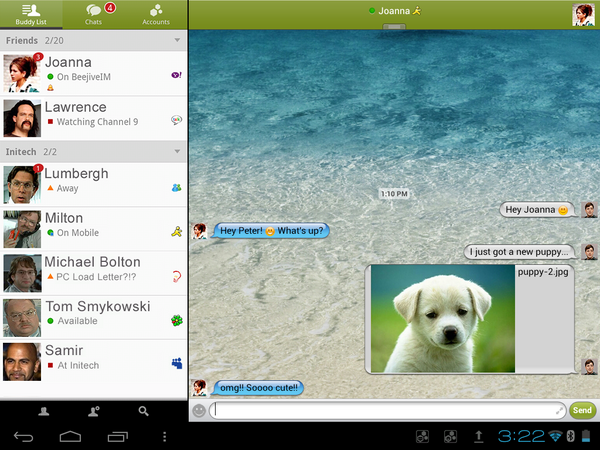Open Joanna's profile picture in the chat header
Image resolution: width=600 pixels, height=450 pixels.
pos(584,15)
